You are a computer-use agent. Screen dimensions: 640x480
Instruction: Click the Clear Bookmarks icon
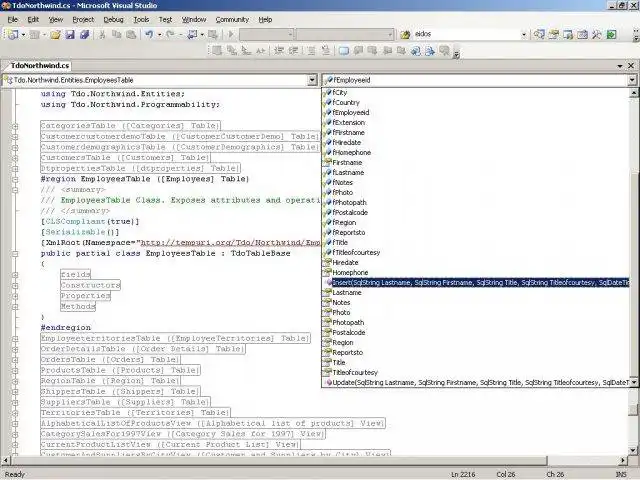tap(444, 51)
